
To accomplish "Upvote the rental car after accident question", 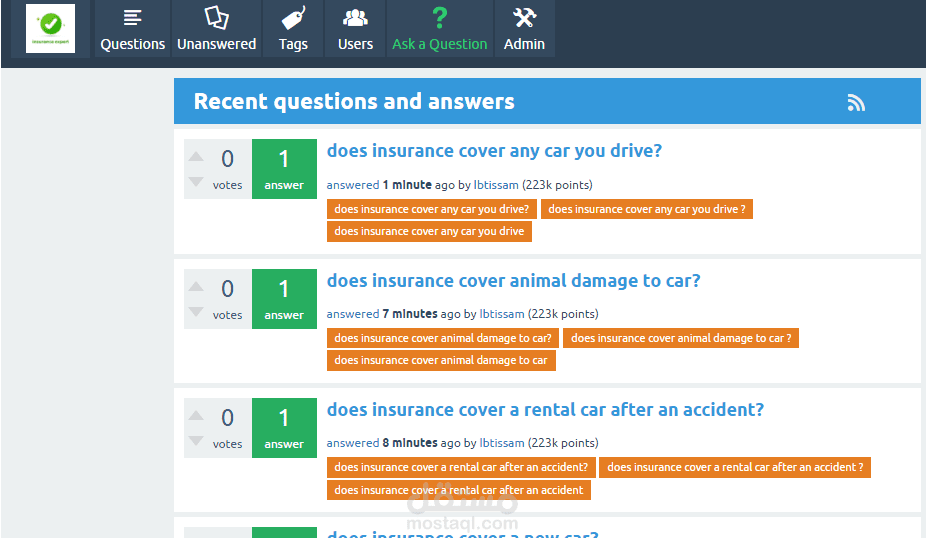I will (x=196, y=415).
